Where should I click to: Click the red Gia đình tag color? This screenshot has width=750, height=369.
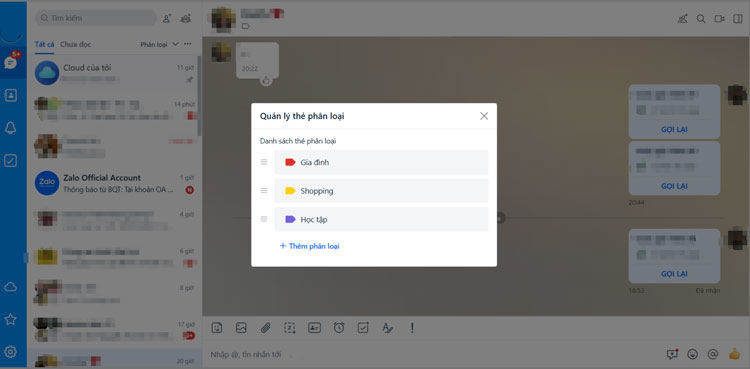point(290,162)
